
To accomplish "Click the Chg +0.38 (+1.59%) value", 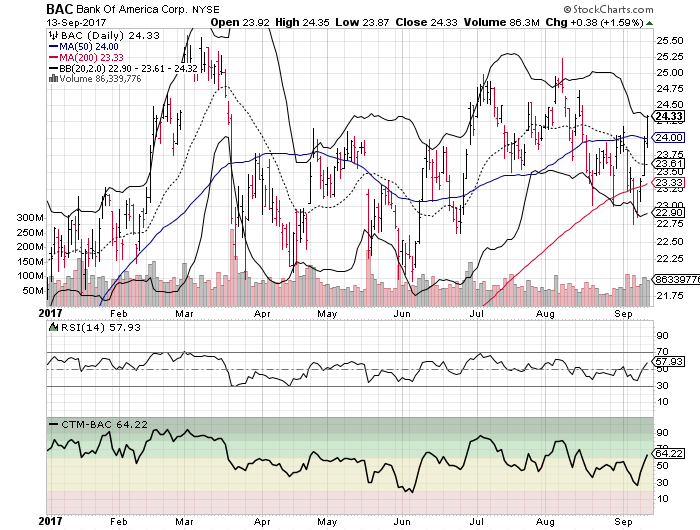I will tap(595, 22).
